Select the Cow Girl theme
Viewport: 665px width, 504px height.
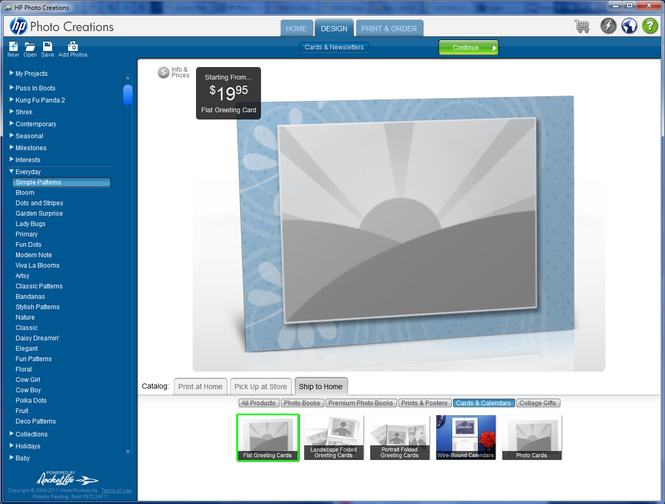tap(28, 380)
